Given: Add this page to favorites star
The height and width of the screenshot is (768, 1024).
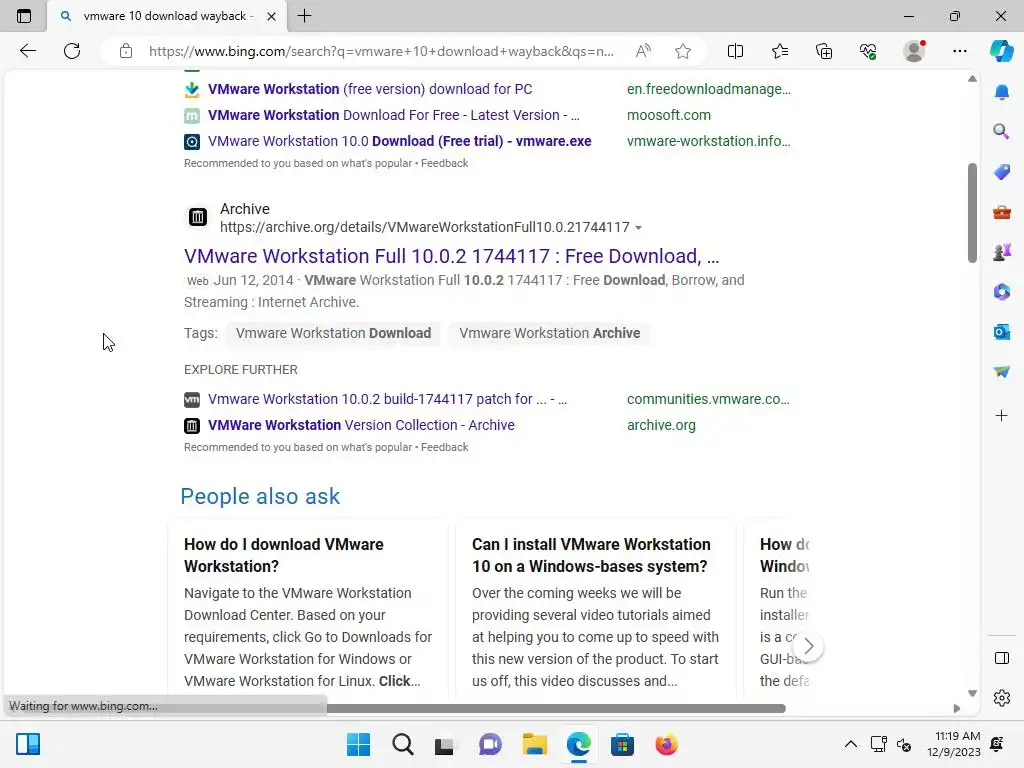Looking at the screenshot, I should [x=683, y=51].
